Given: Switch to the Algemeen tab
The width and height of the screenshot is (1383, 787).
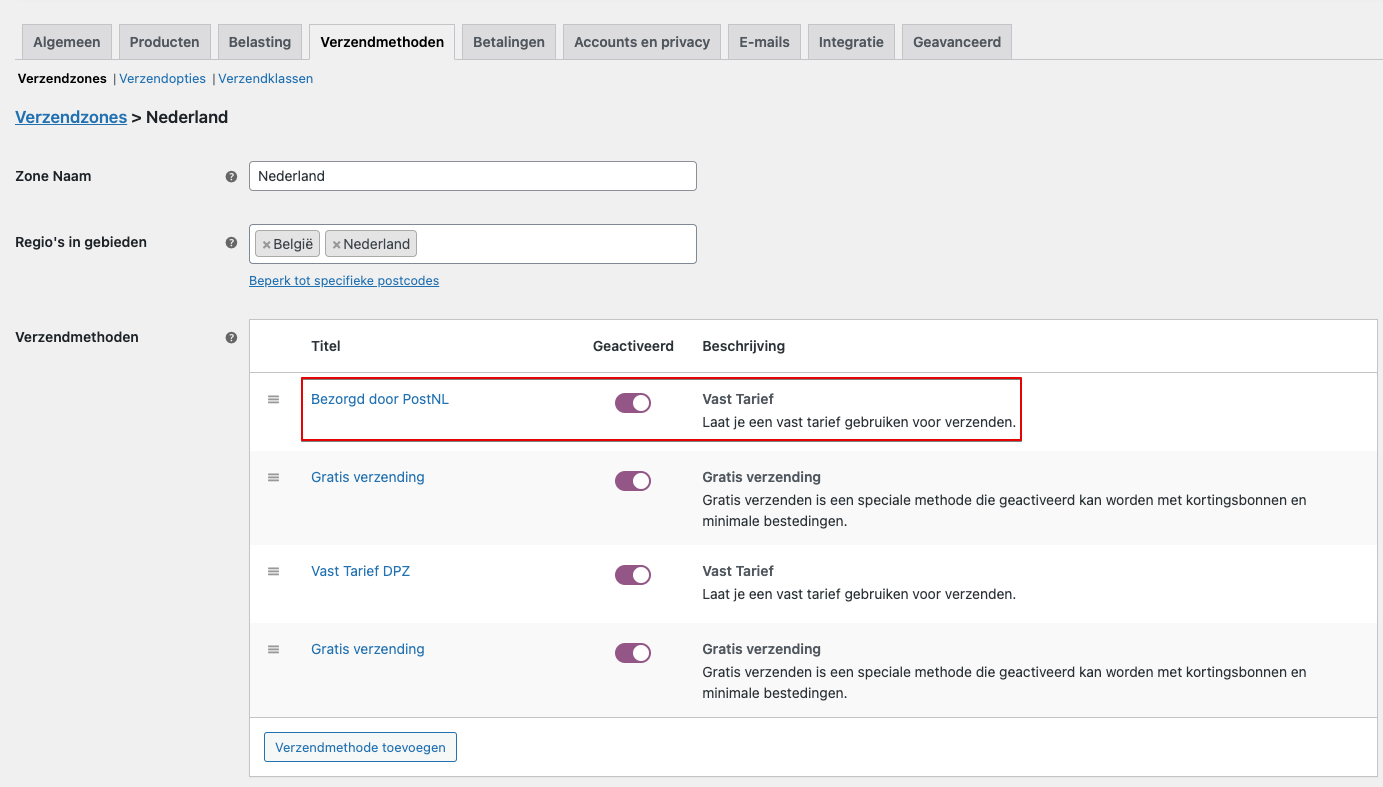Looking at the screenshot, I should pos(66,41).
